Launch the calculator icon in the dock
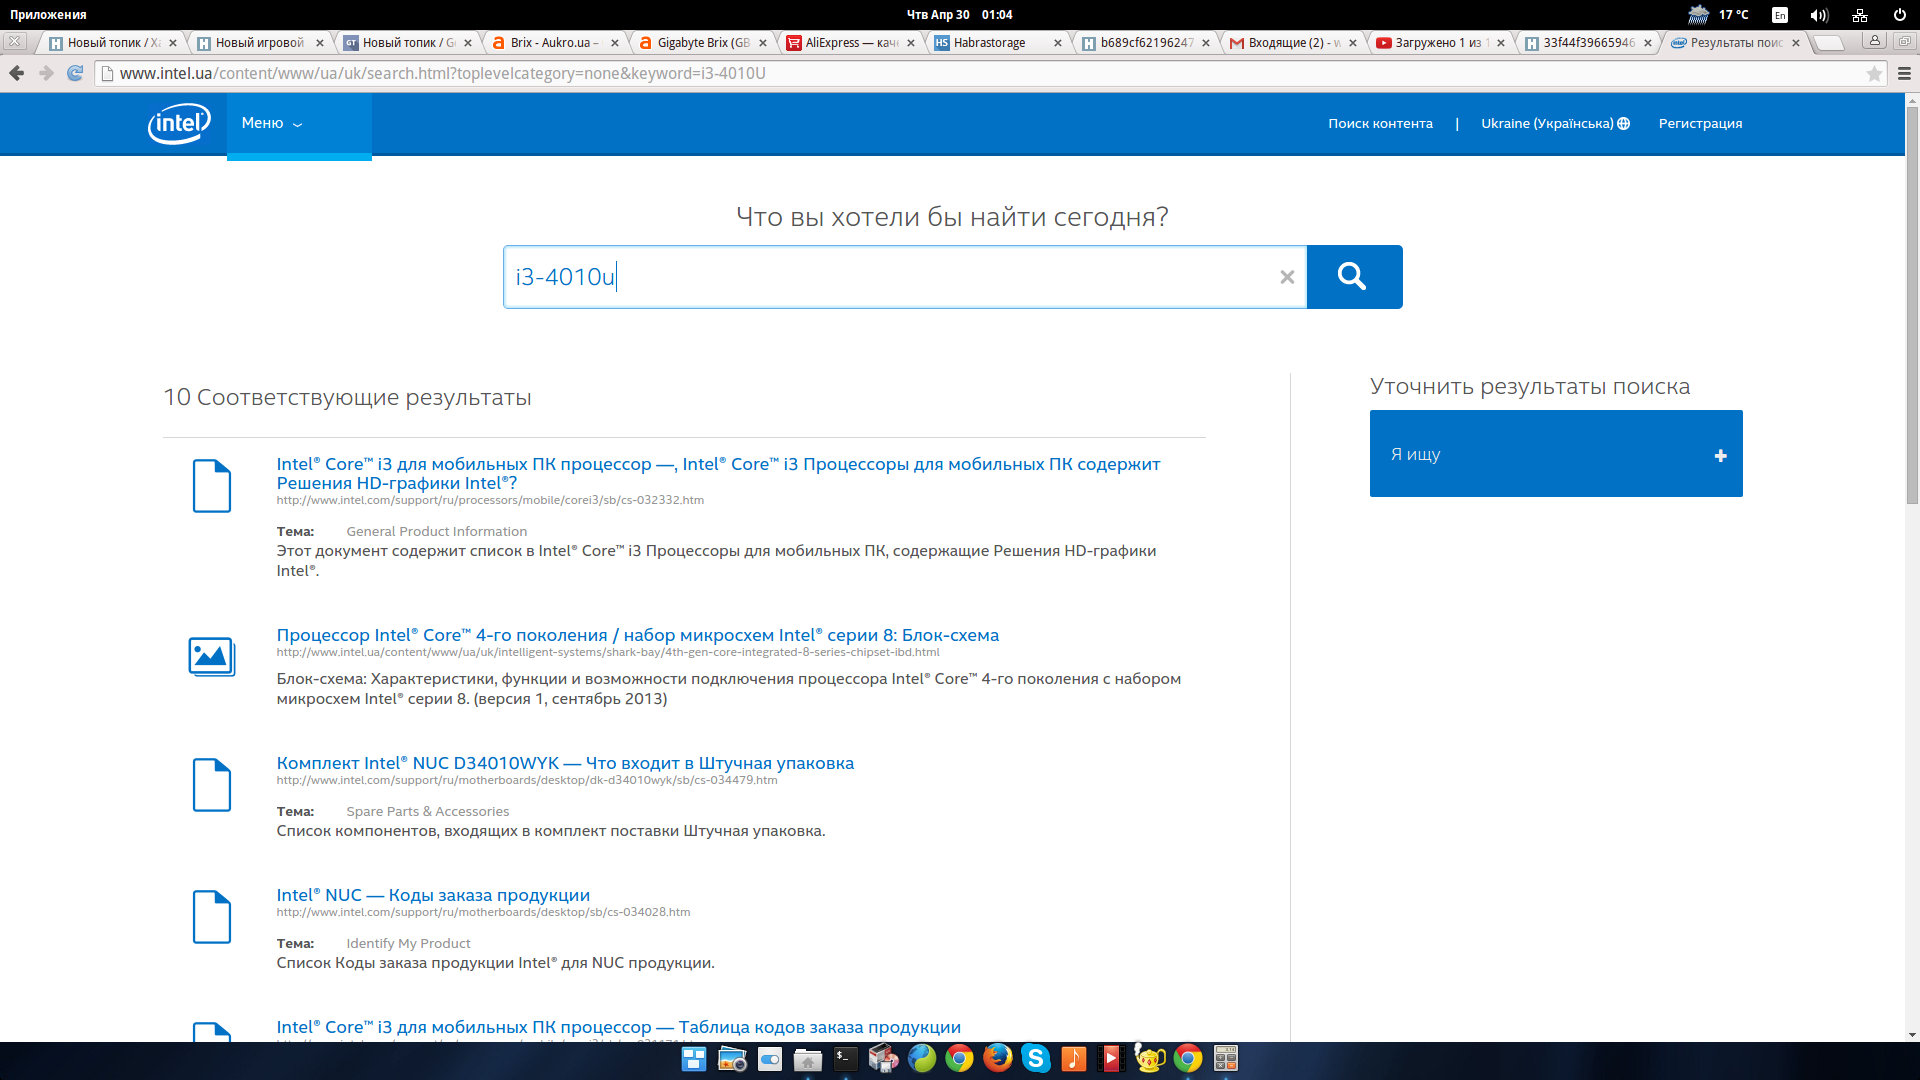This screenshot has width=1920, height=1080. pyautogui.click(x=1226, y=1058)
